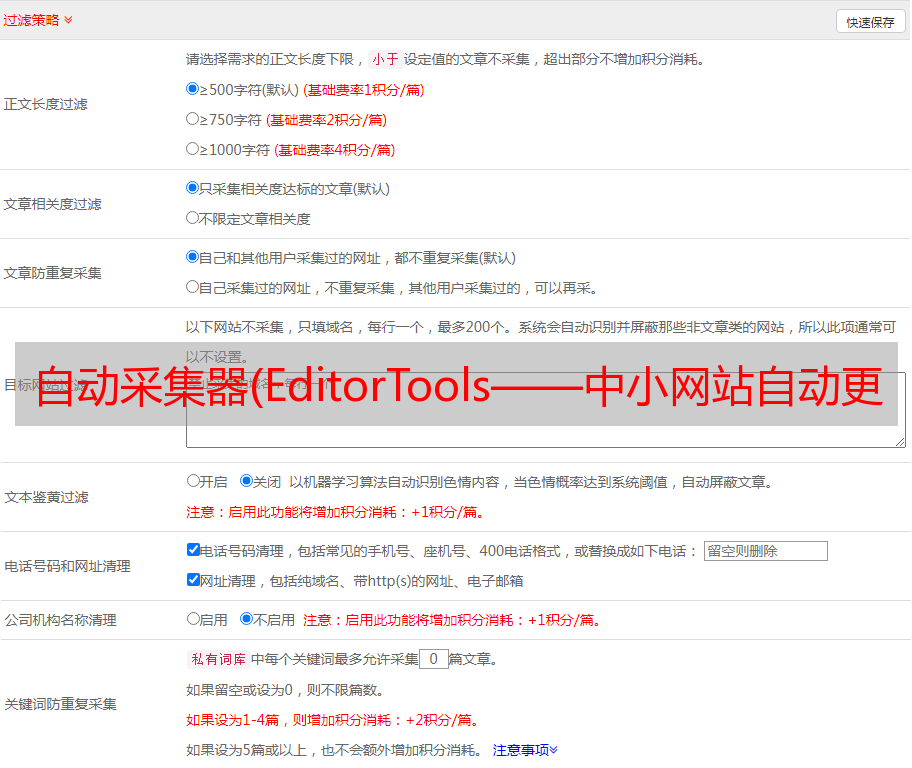Select 关闭 for 文本鉴黄过滤
This screenshot has height=768, width=912.
247,481
